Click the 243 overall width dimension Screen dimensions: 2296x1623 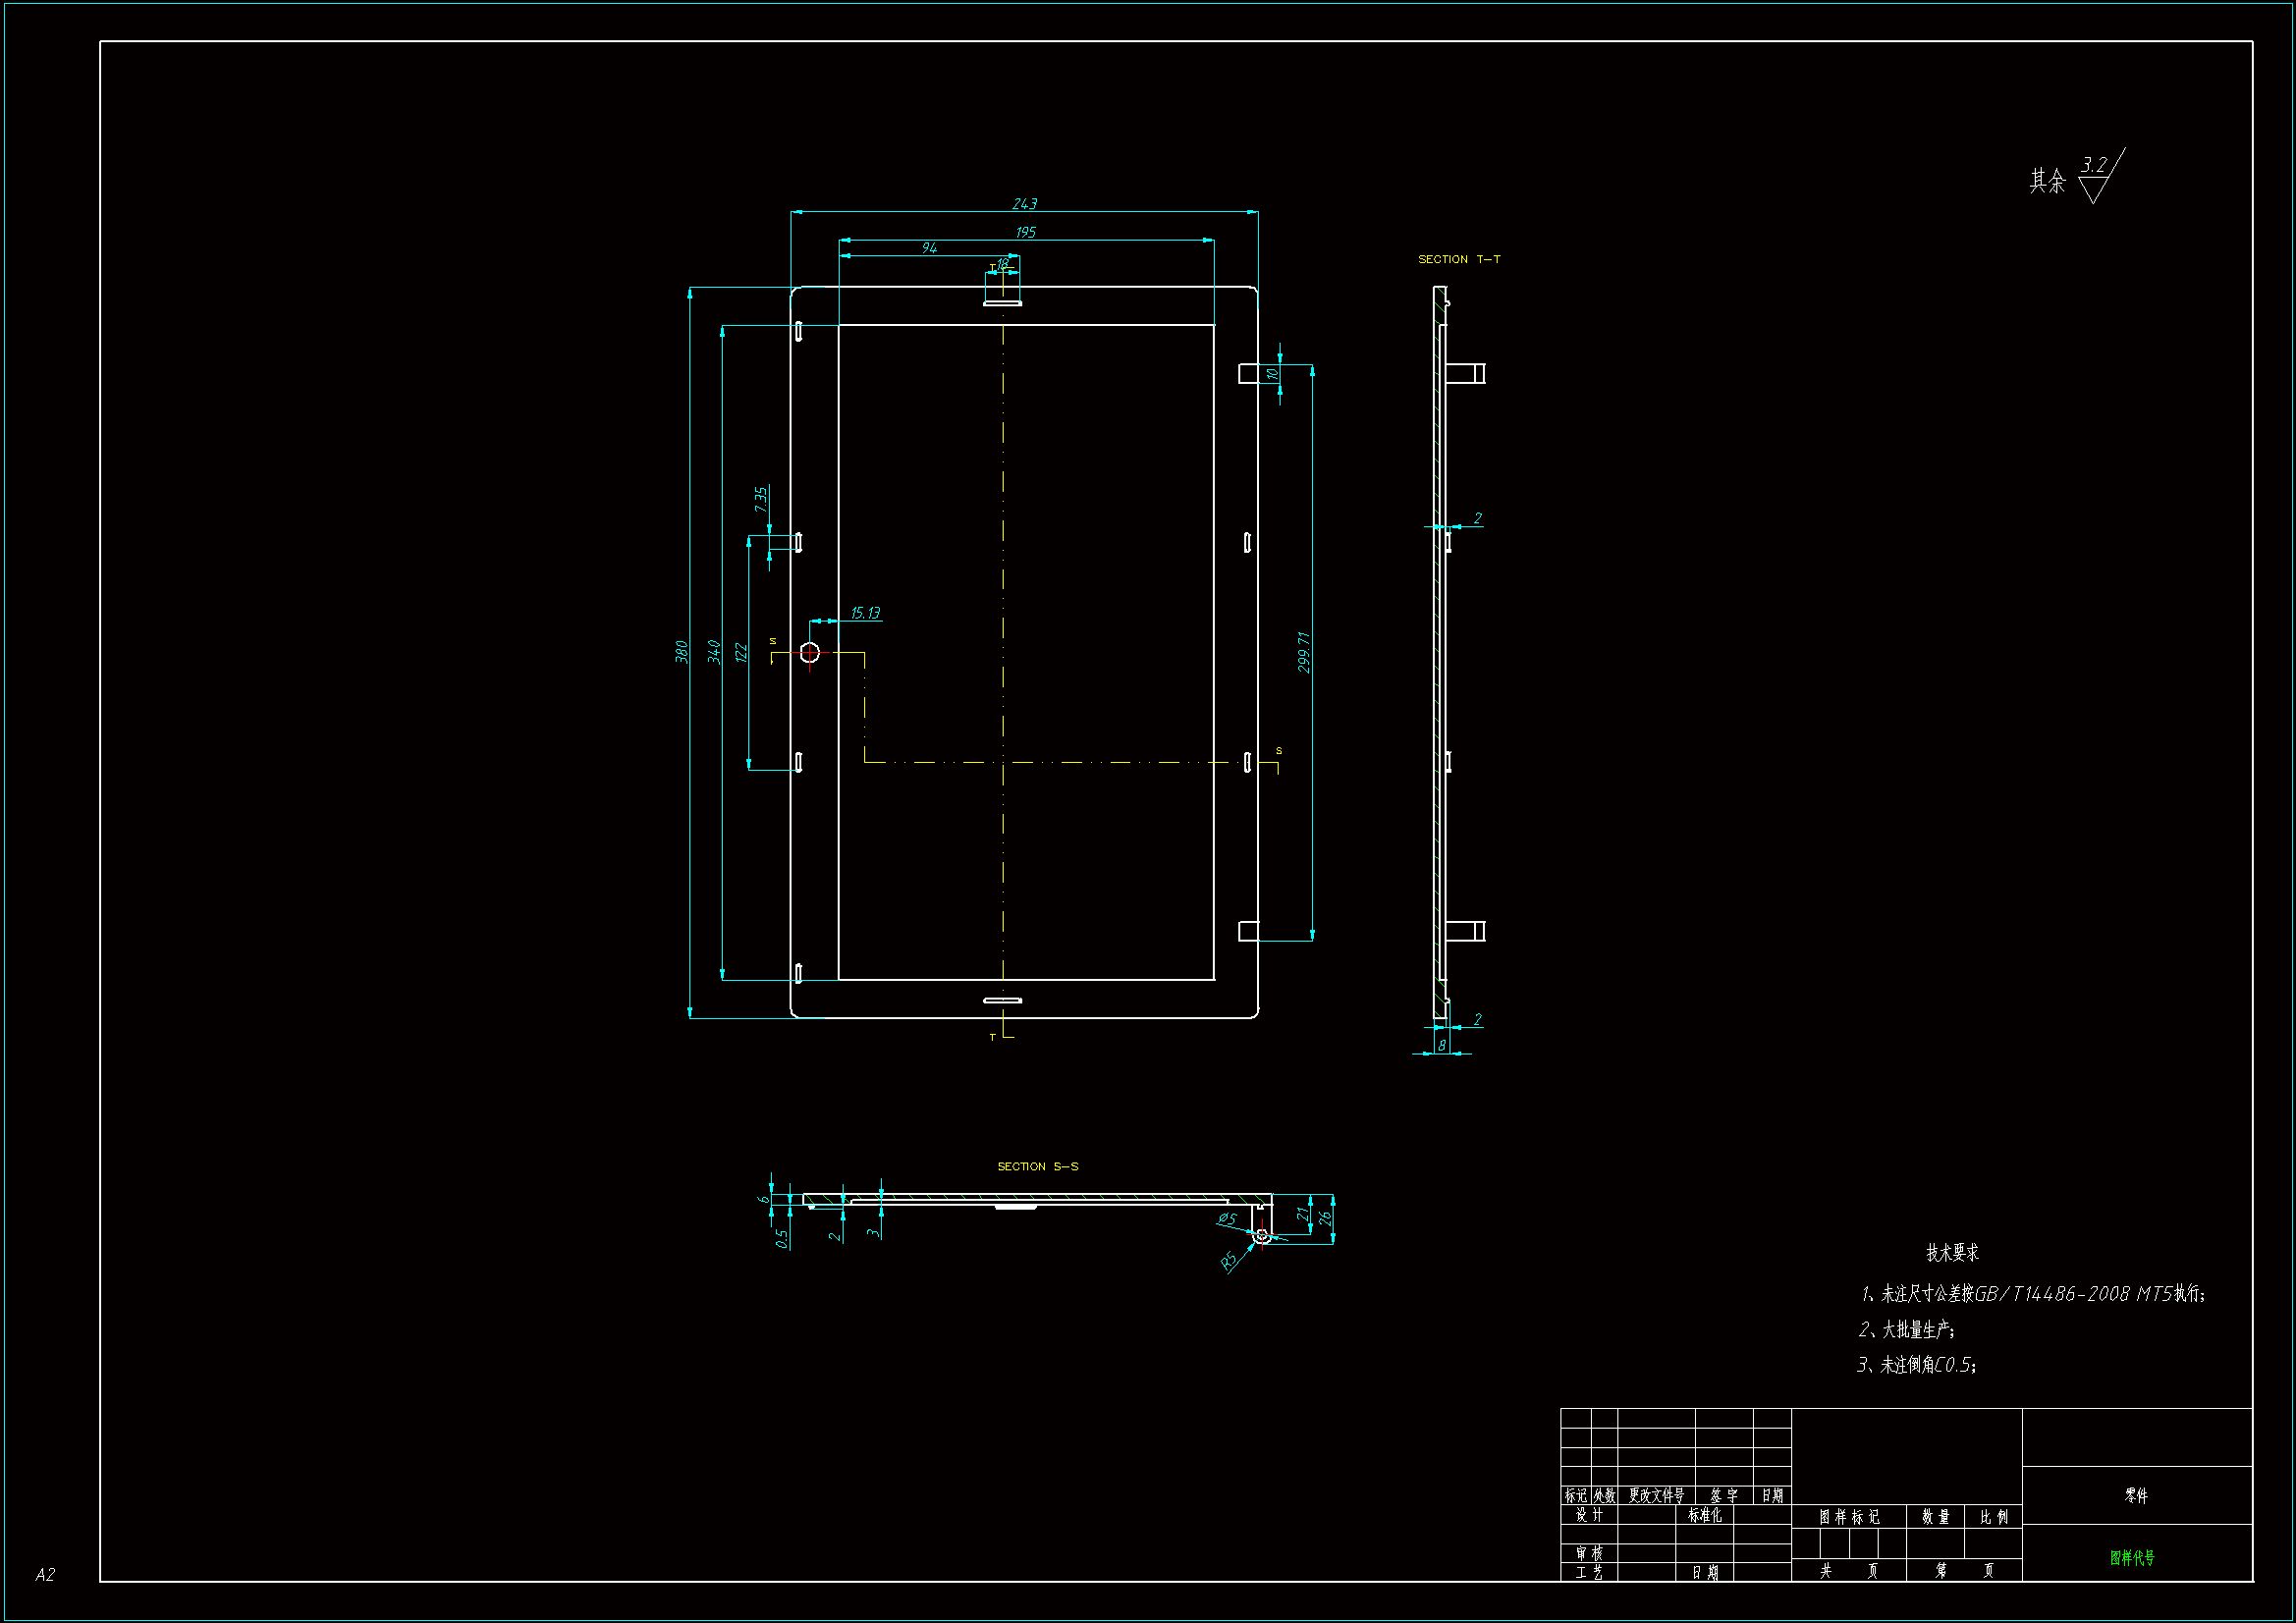[x=1024, y=204]
